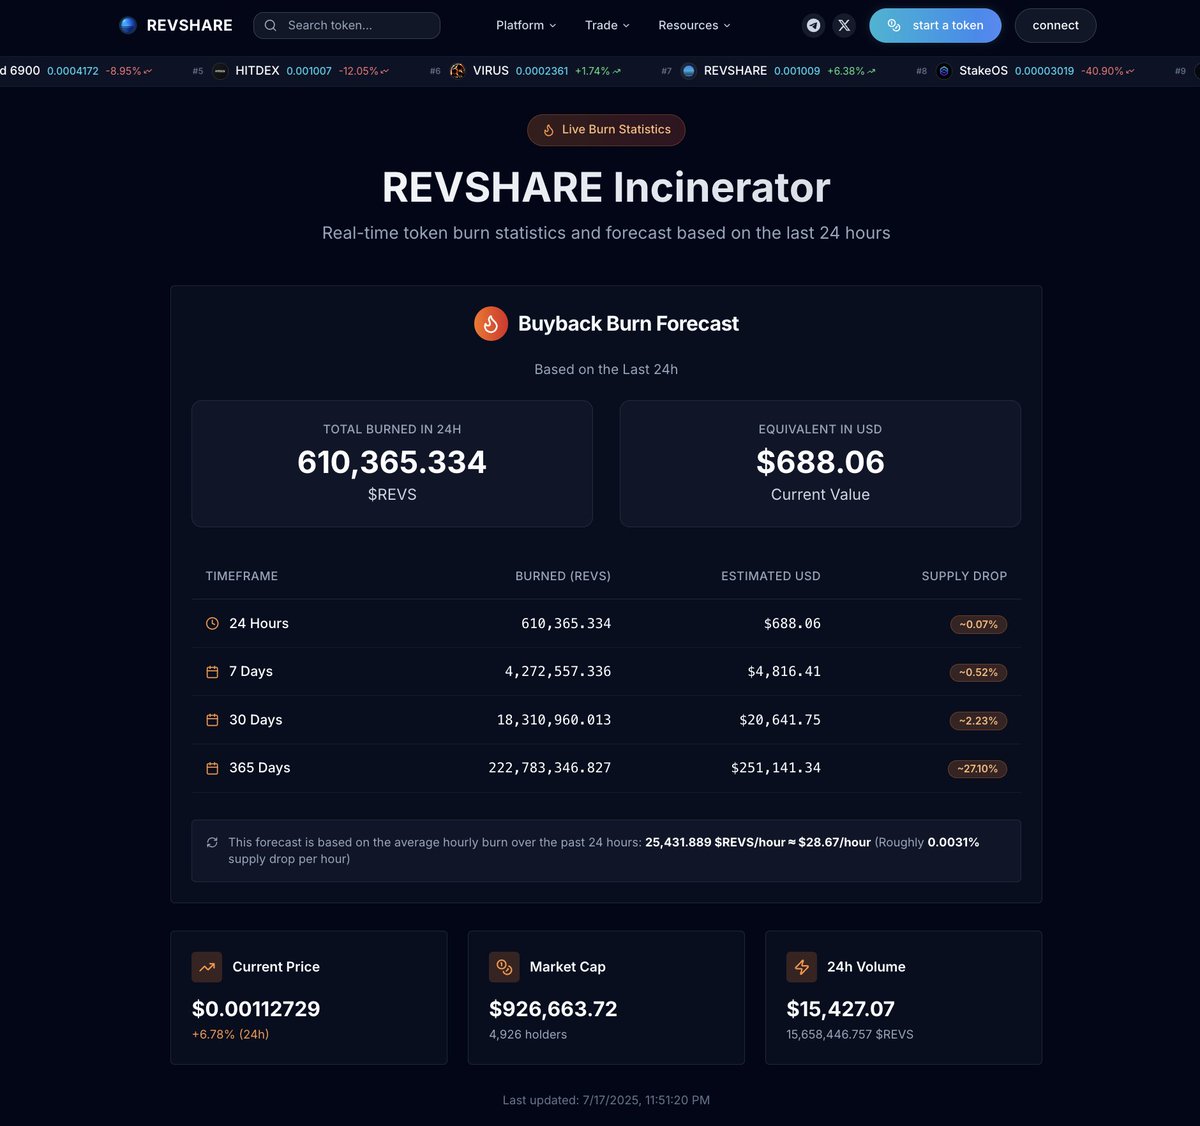Select the 365 Days row label
The image size is (1200, 1126).
point(260,768)
